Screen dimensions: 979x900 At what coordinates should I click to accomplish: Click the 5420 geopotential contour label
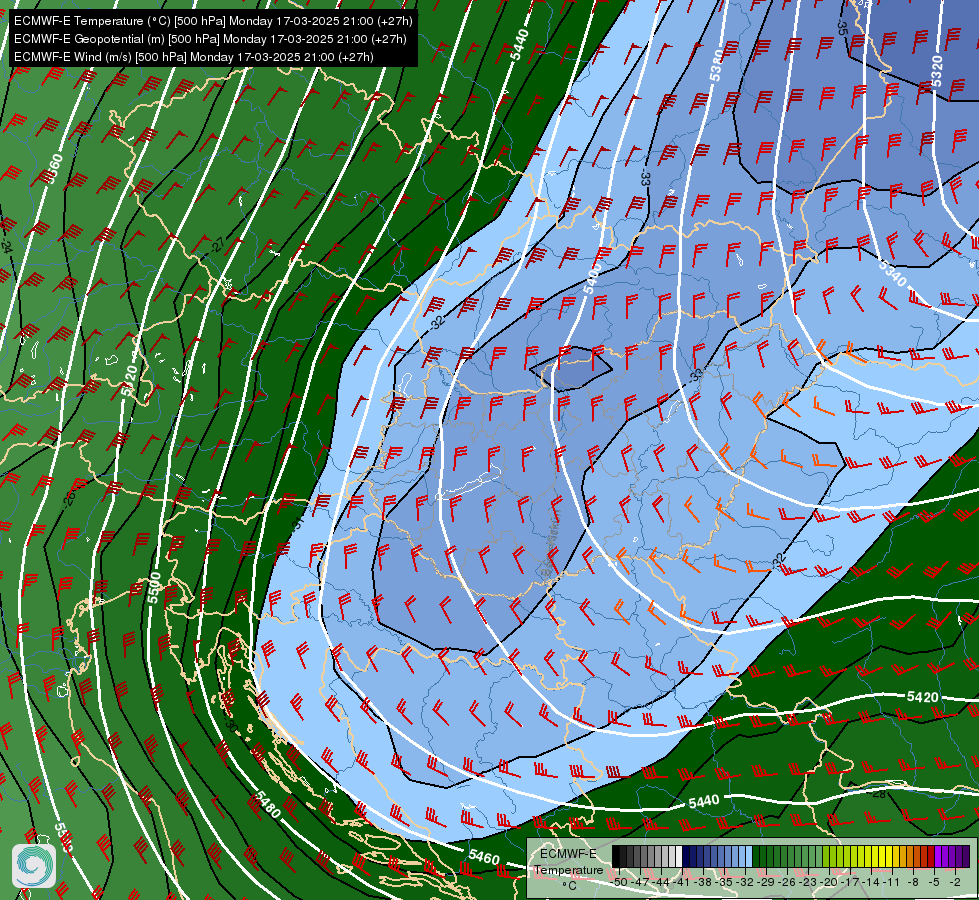923,697
